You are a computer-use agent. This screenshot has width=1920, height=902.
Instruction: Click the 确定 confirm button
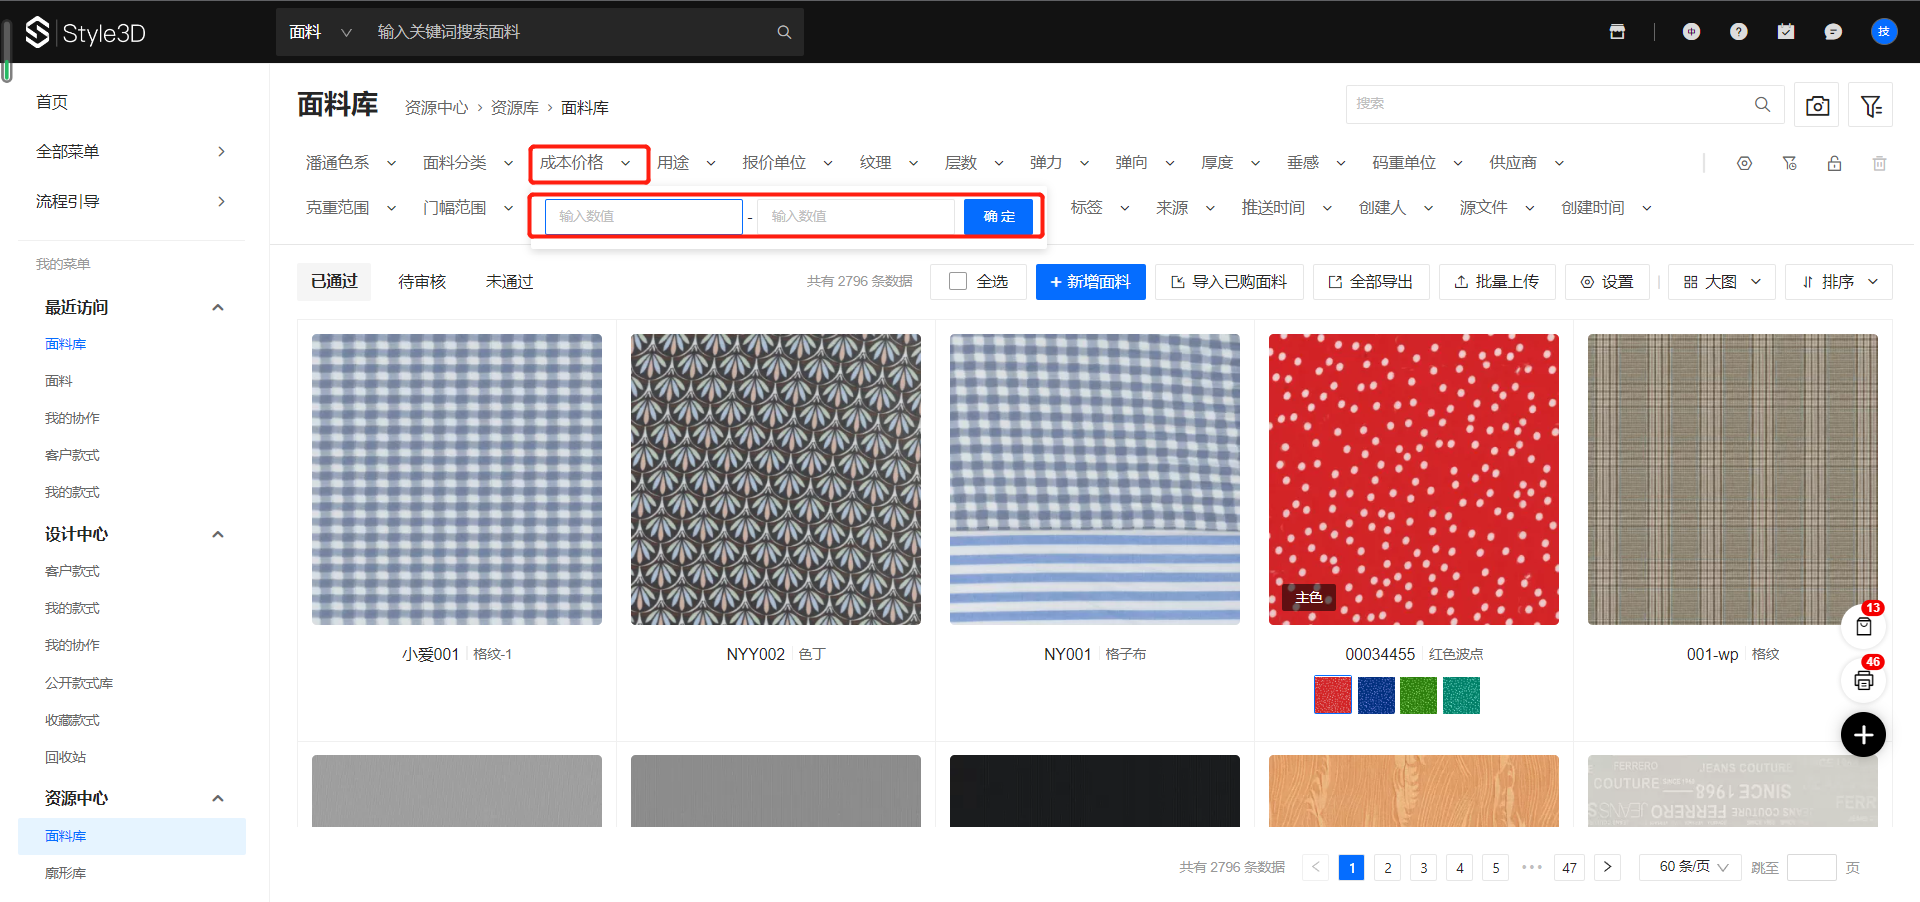click(998, 216)
